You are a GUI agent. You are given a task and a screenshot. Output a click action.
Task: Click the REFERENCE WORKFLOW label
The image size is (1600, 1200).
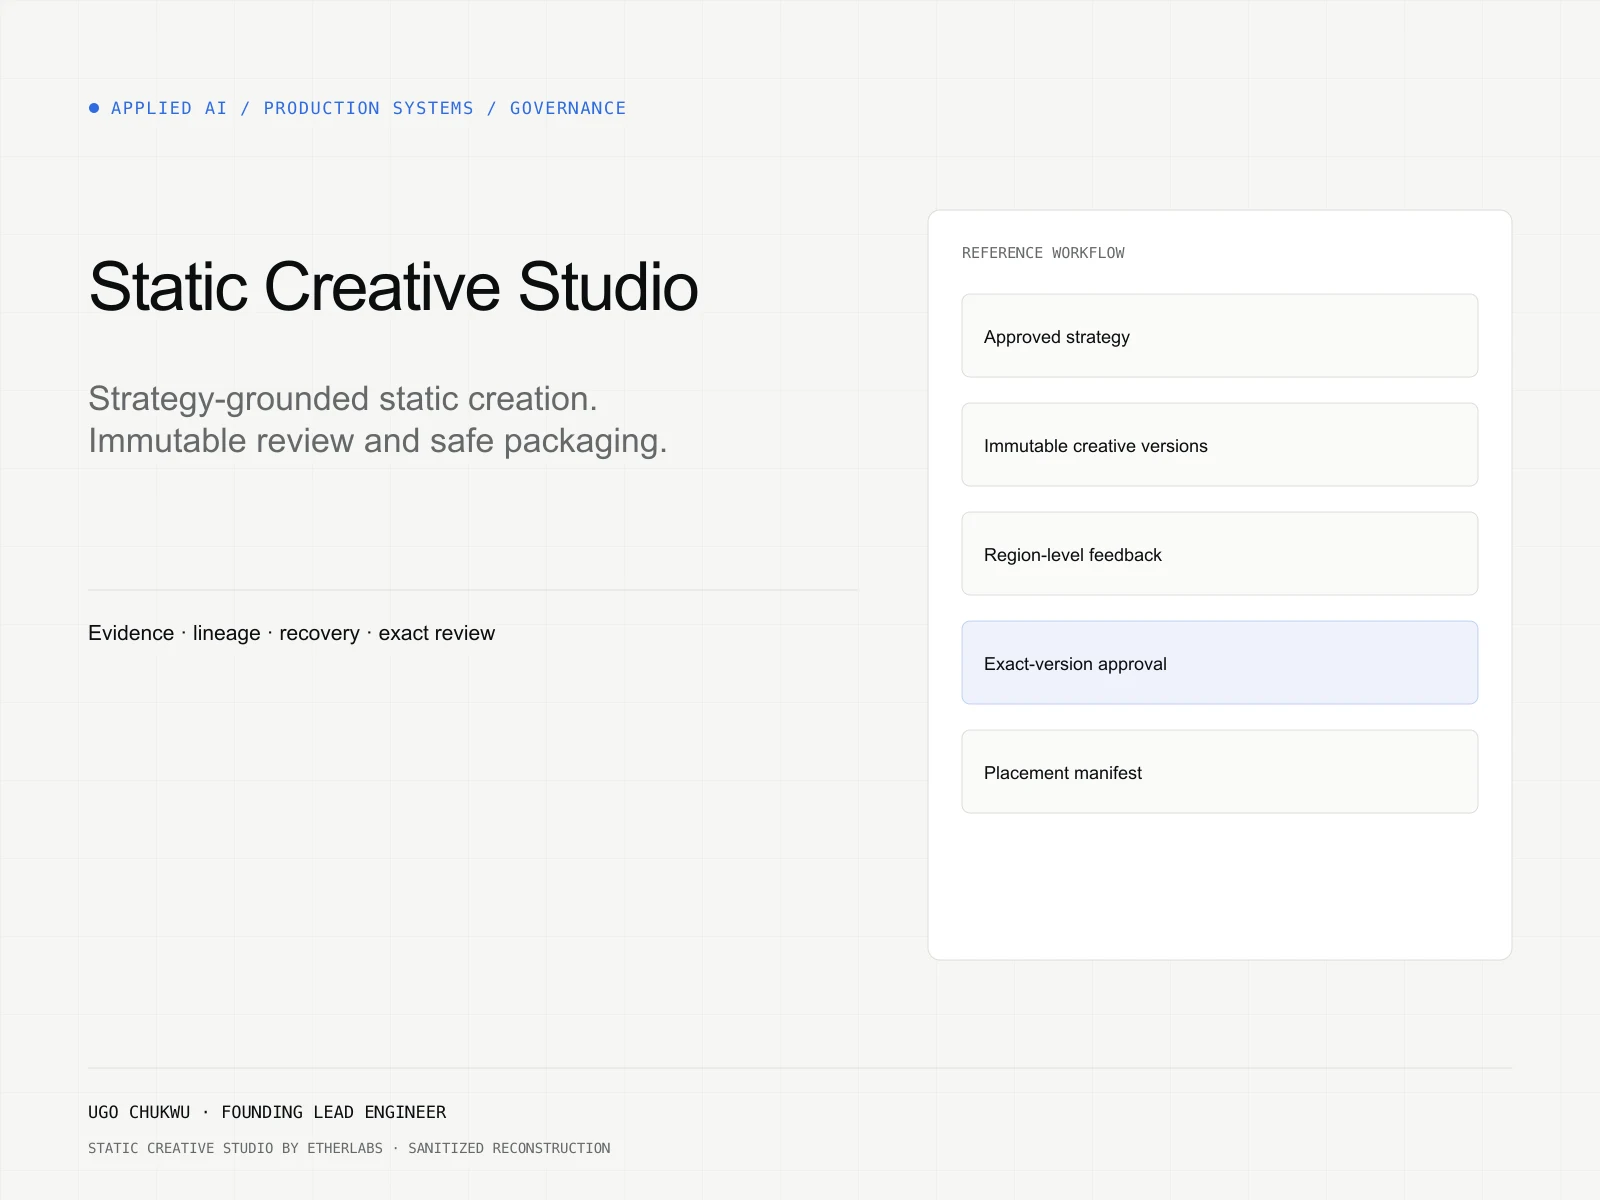coord(1043,253)
